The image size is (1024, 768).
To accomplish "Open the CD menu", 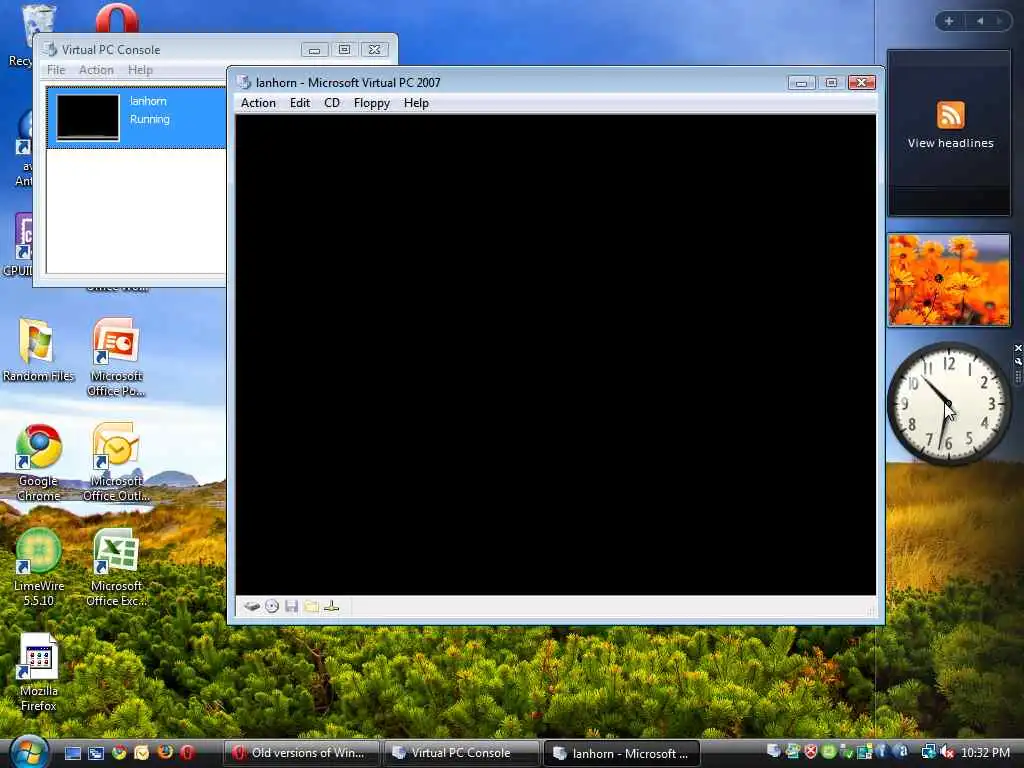I will (x=332, y=103).
